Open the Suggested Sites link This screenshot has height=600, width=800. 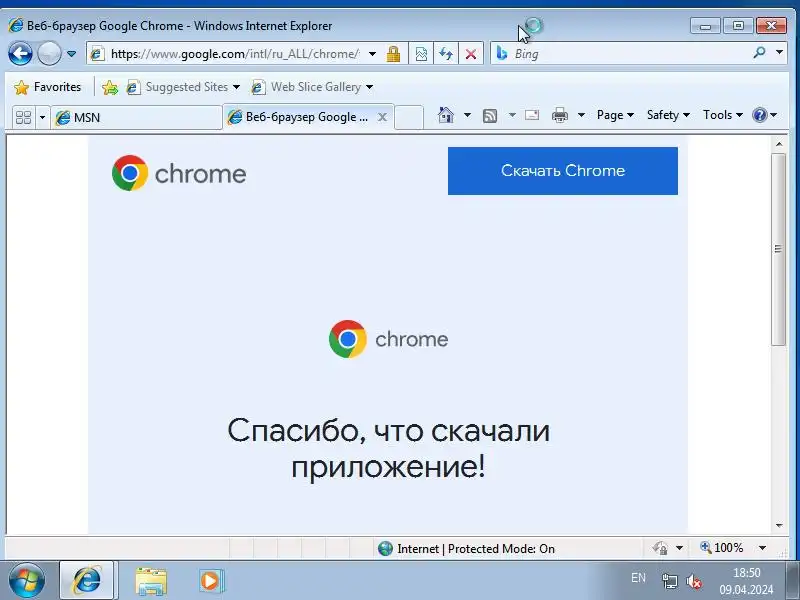click(x=183, y=87)
